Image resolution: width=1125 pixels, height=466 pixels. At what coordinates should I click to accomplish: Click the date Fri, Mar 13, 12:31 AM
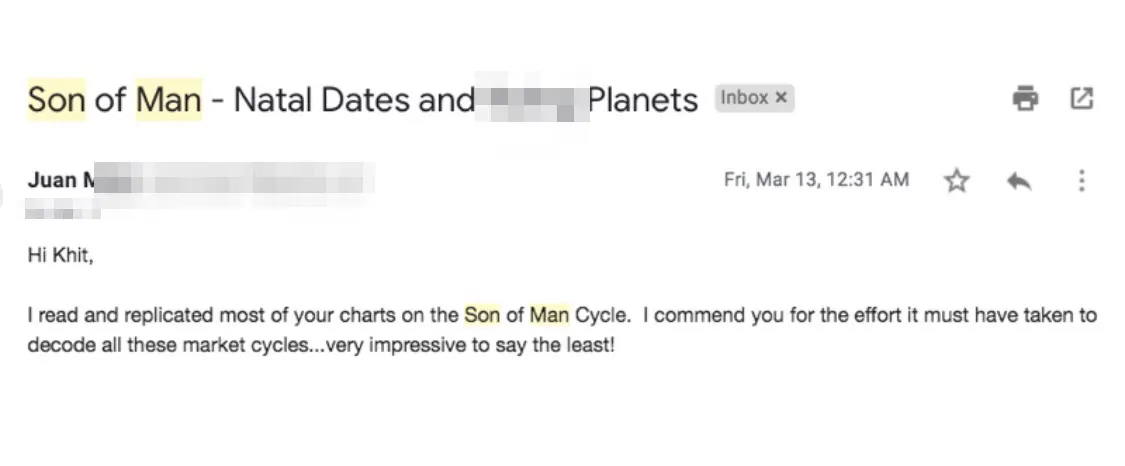[x=816, y=179]
